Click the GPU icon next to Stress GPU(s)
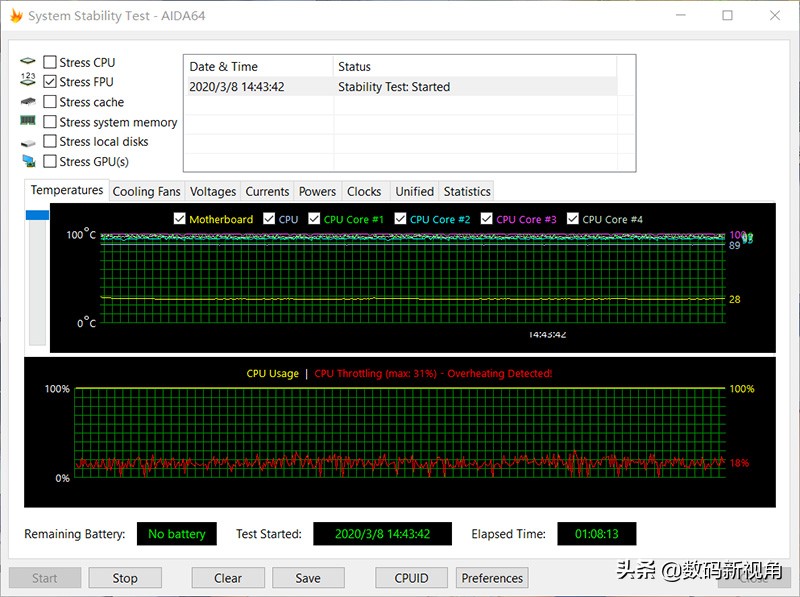 coord(26,161)
